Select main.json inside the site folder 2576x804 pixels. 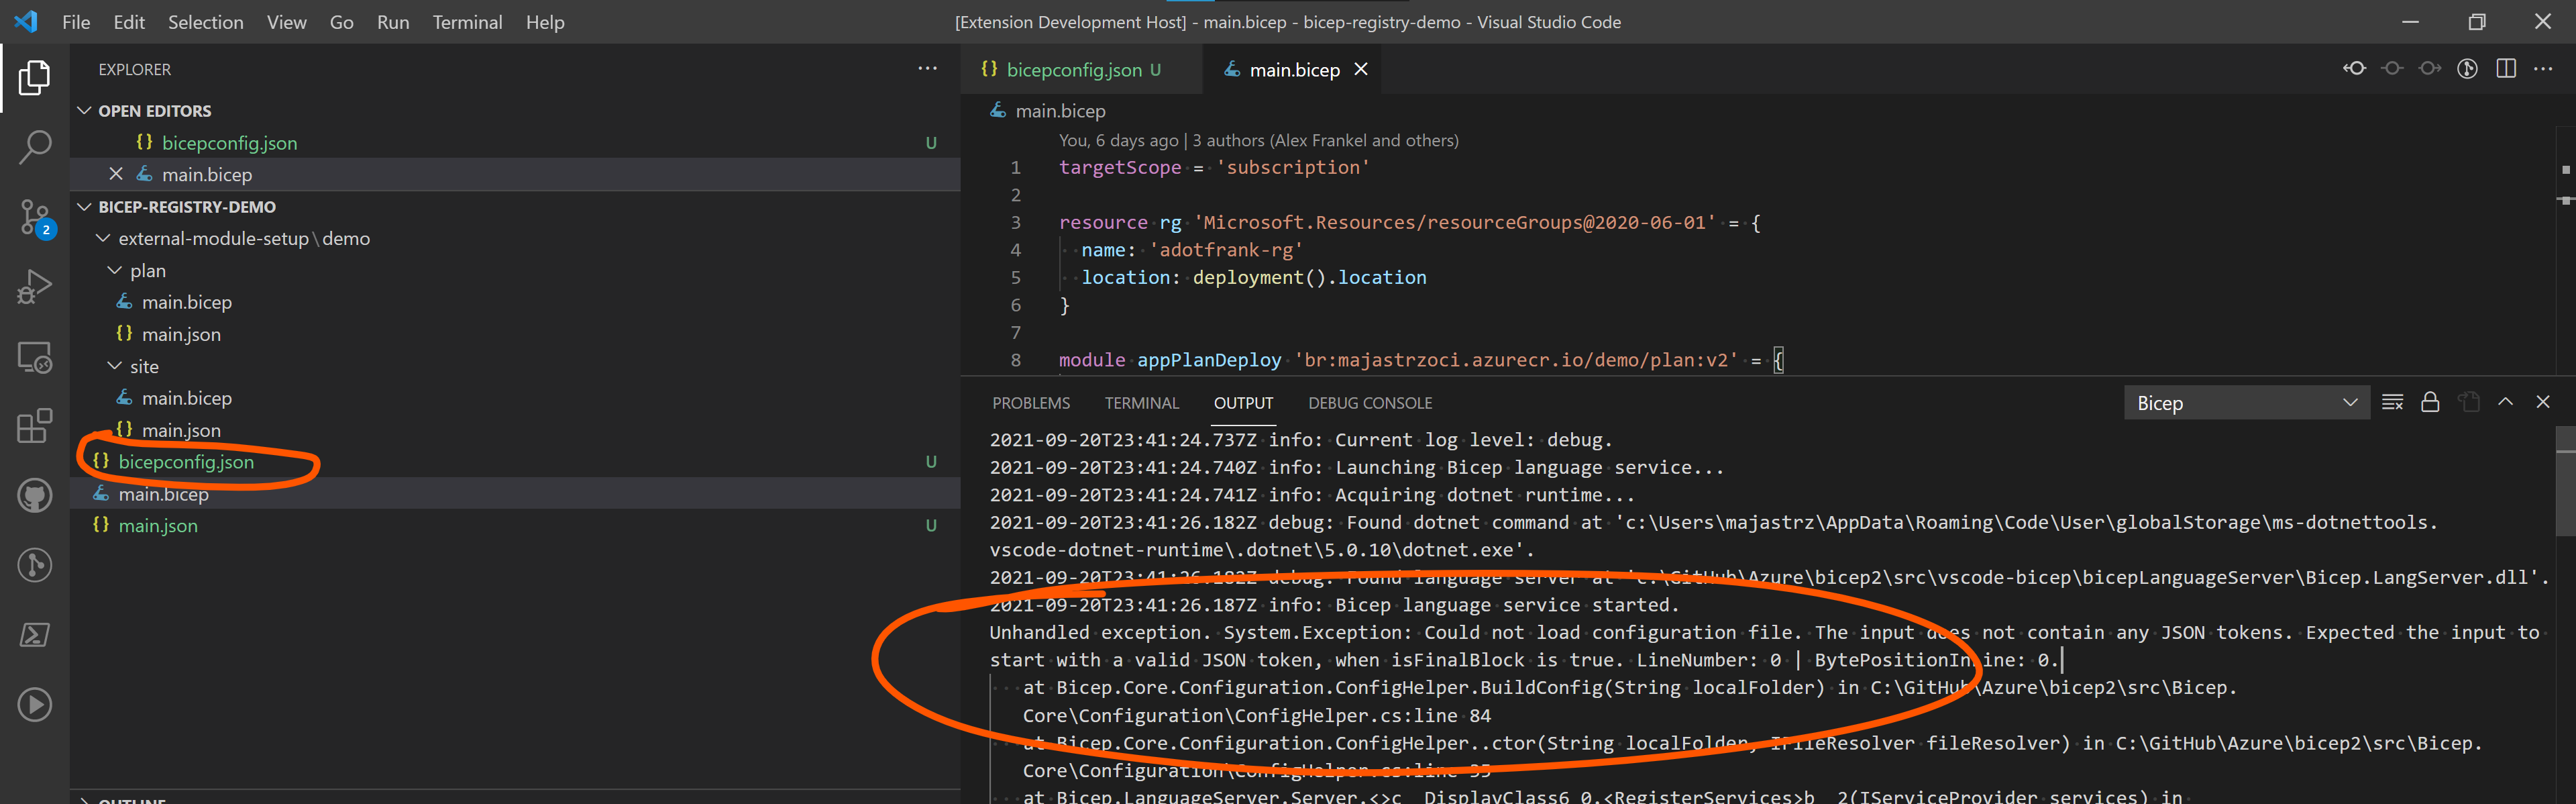[184, 429]
